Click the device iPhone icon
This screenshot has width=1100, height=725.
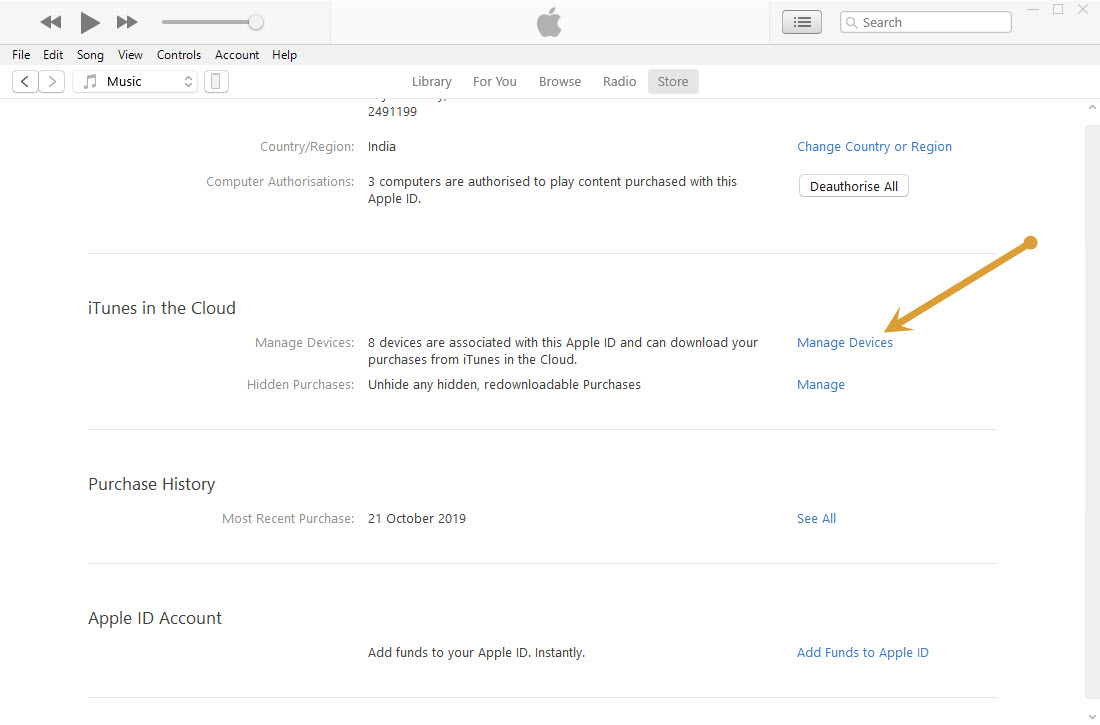point(216,81)
